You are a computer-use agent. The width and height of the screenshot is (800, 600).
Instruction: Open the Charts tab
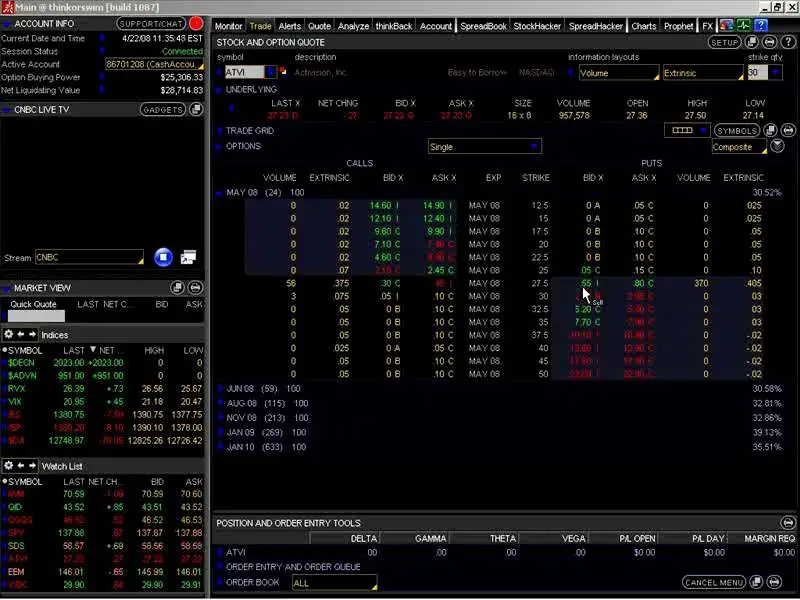(x=643, y=26)
